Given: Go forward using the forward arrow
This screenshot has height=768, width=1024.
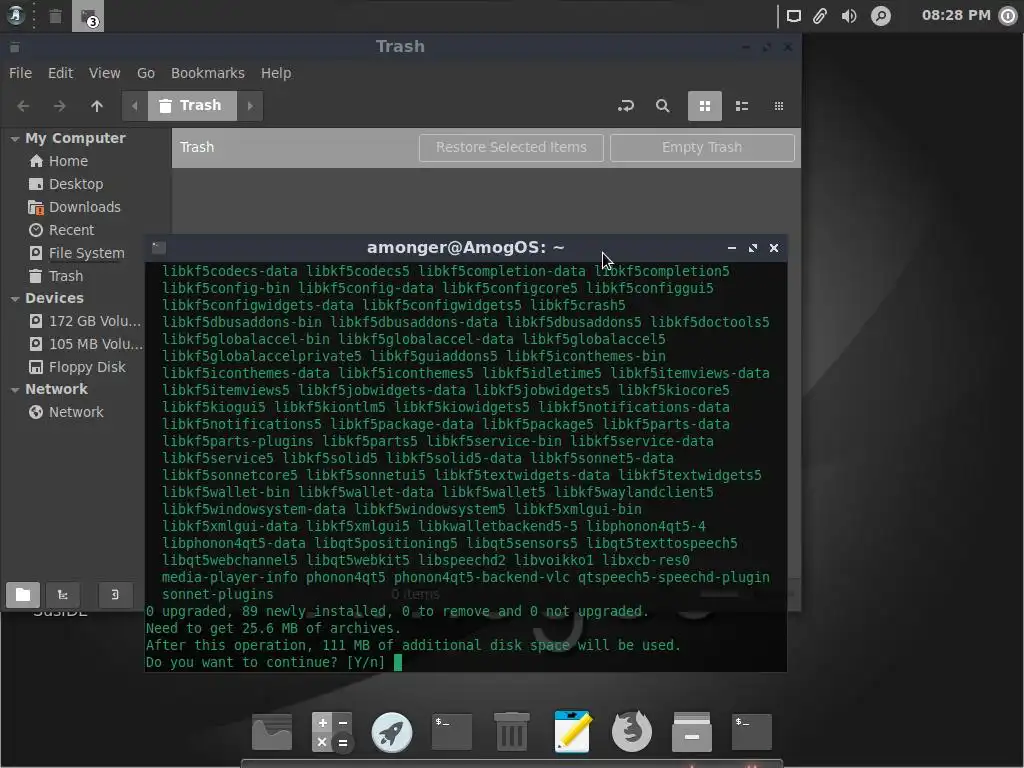Looking at the screenshot, I should pyautogui.click(x=59, y=106).
